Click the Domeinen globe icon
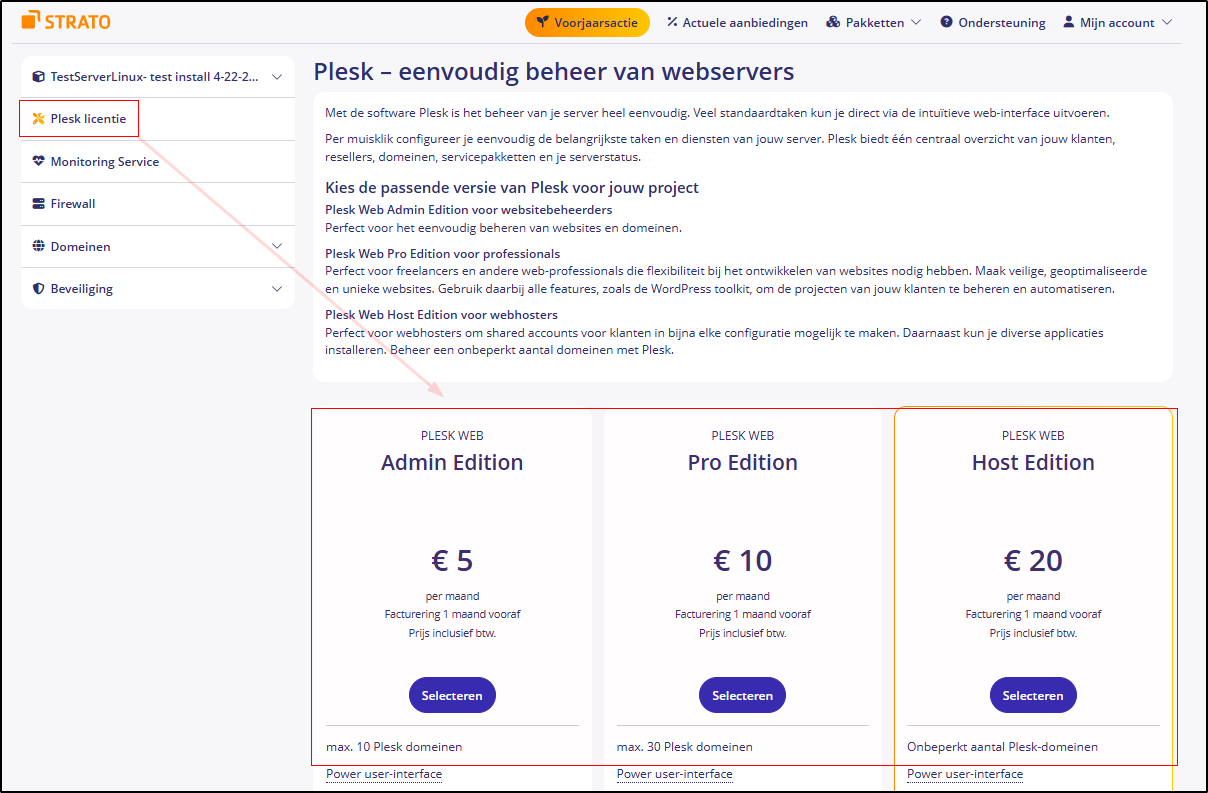The width and height of the screenshot is (1208, 793). [39, 246]
